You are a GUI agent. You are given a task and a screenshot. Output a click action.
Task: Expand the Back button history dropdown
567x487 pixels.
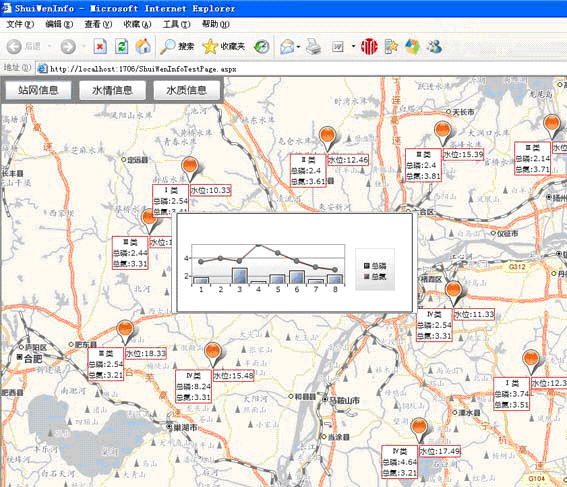pos(49,46)
